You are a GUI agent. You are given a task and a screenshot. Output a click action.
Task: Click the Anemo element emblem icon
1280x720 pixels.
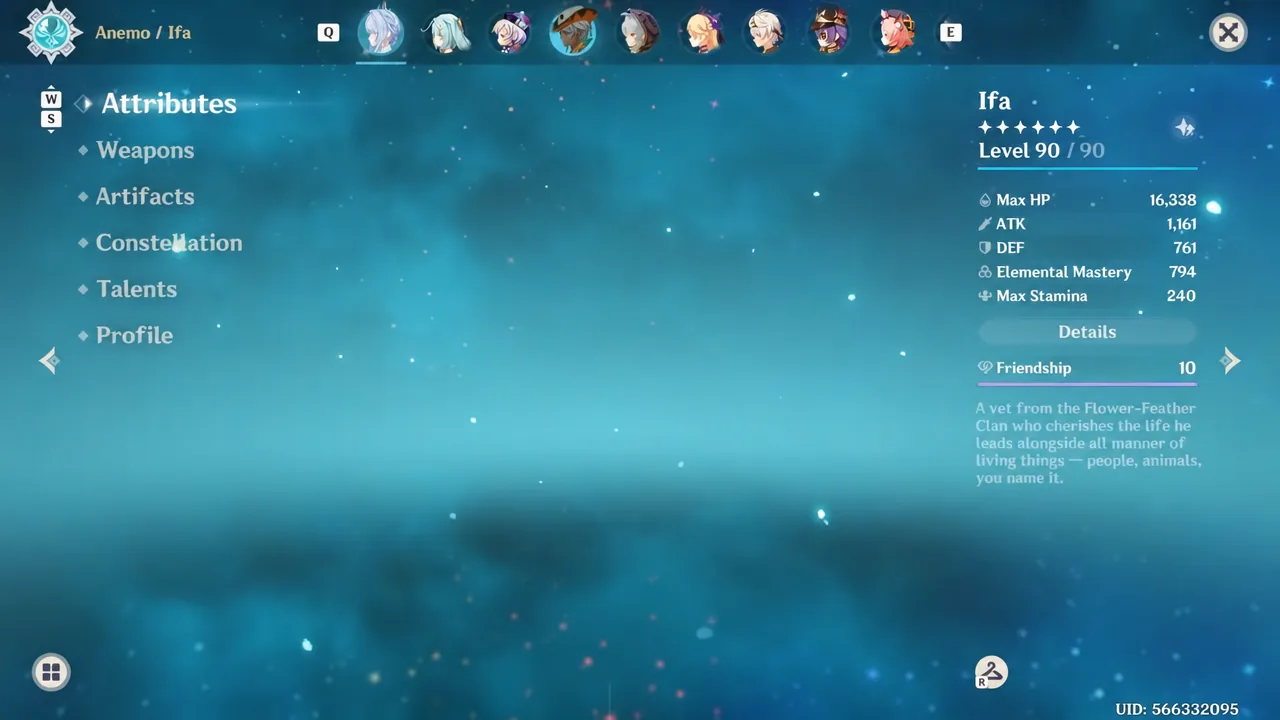tap(51, 32)
